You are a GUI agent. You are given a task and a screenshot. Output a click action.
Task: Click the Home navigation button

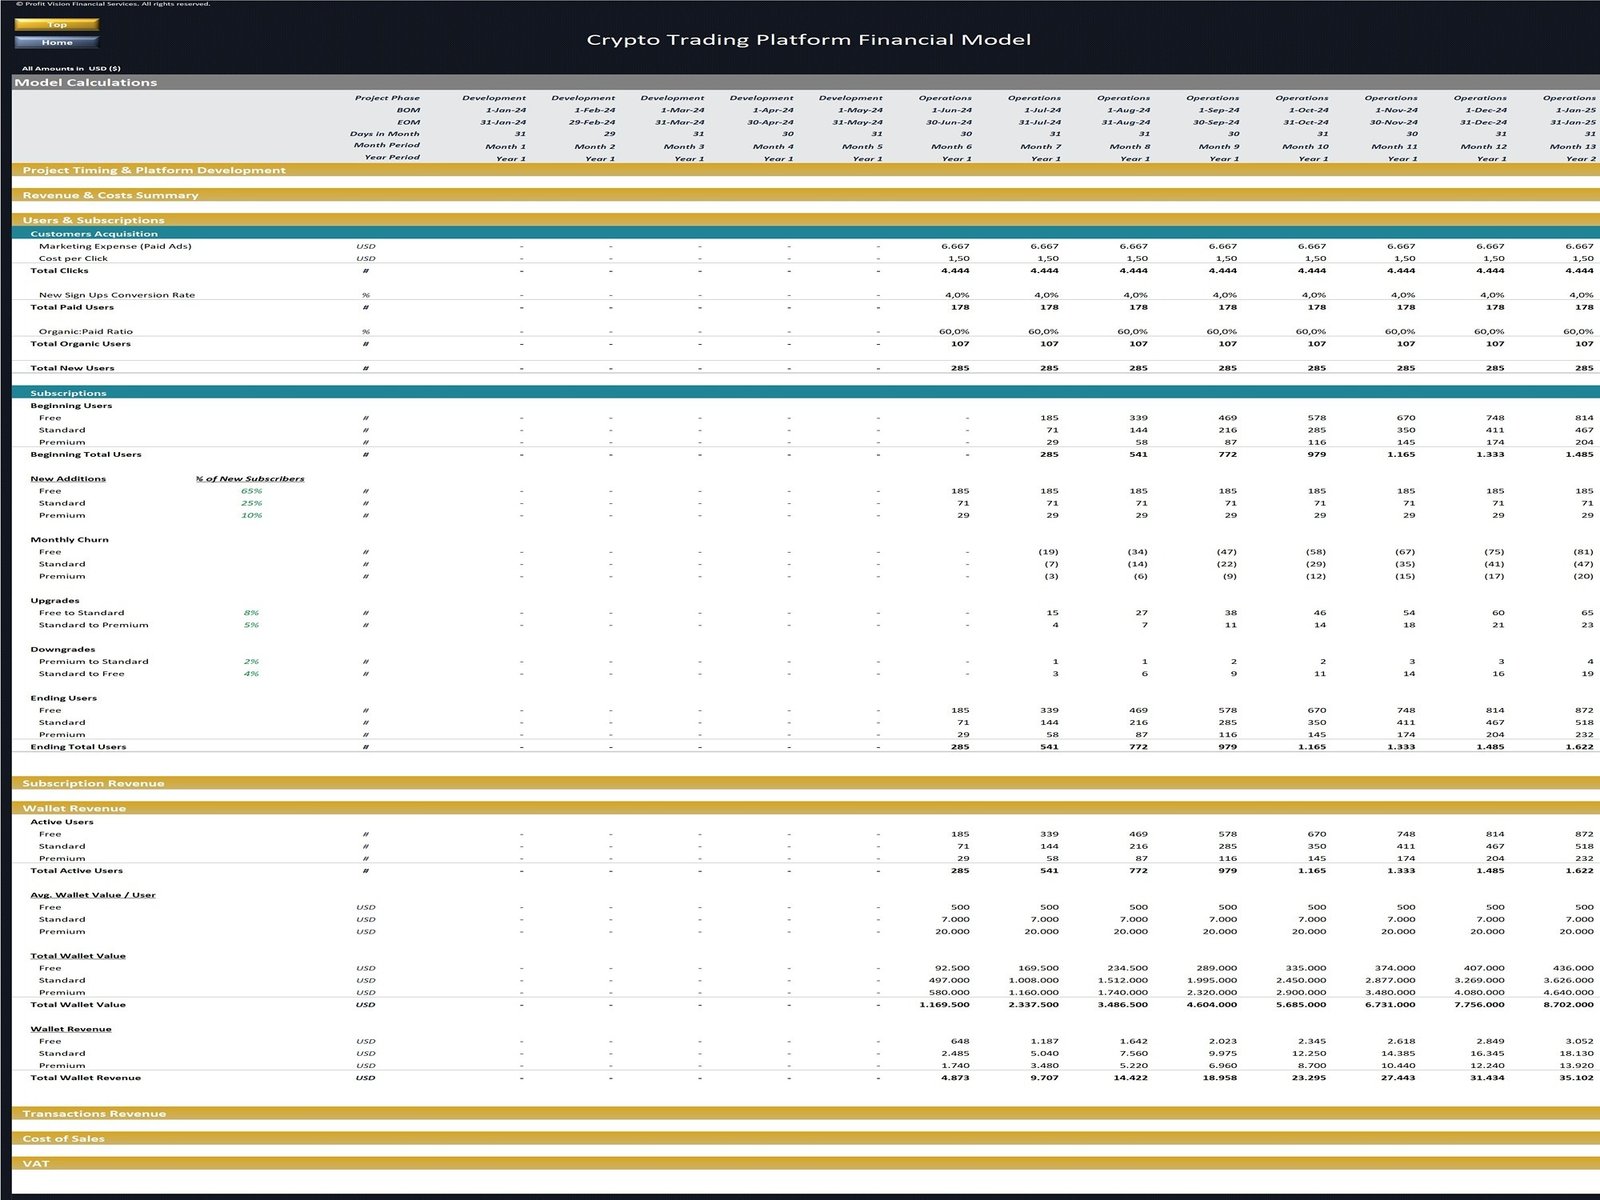coord(57,42)
